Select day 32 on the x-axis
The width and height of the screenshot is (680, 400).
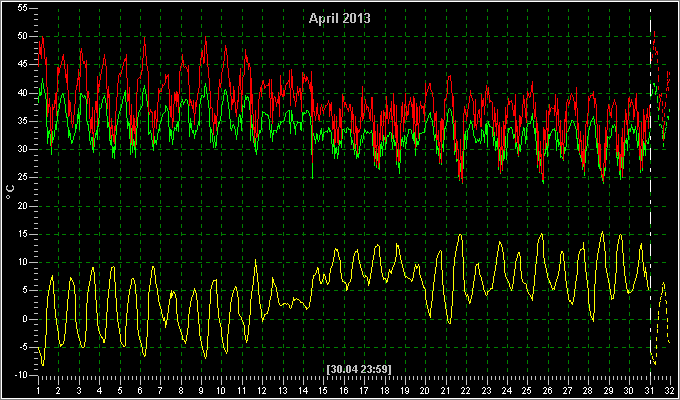[x=670, y=391]
